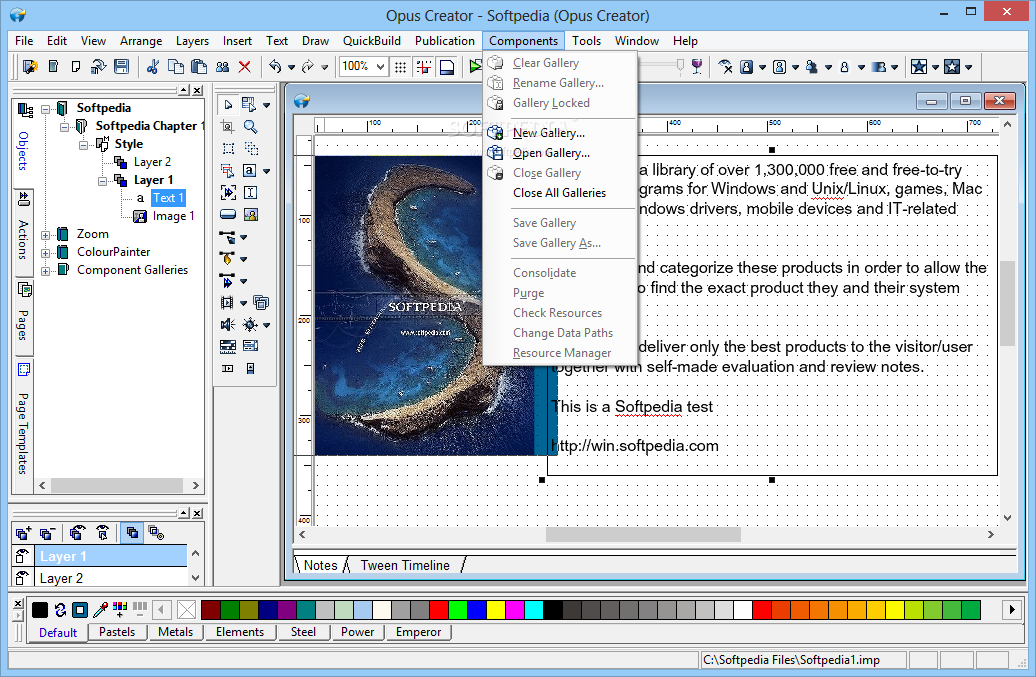Switch to the Tween Timeline tab
Screen dimensions: 1036x677
(405, 565)
